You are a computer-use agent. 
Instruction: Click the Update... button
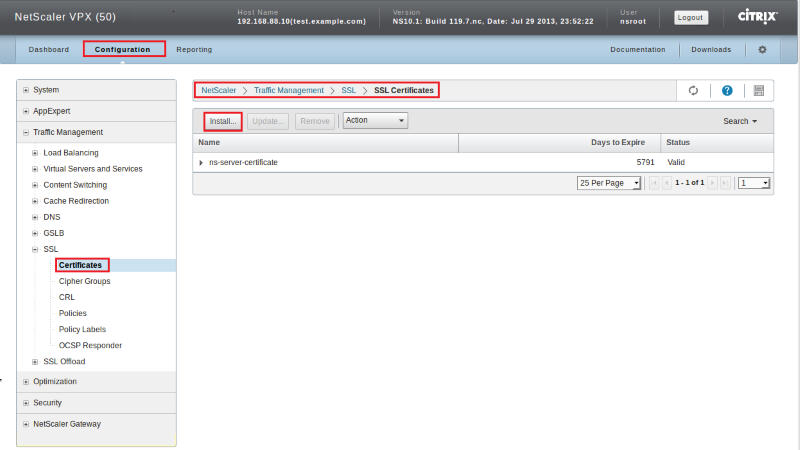(x=268, y=121)
